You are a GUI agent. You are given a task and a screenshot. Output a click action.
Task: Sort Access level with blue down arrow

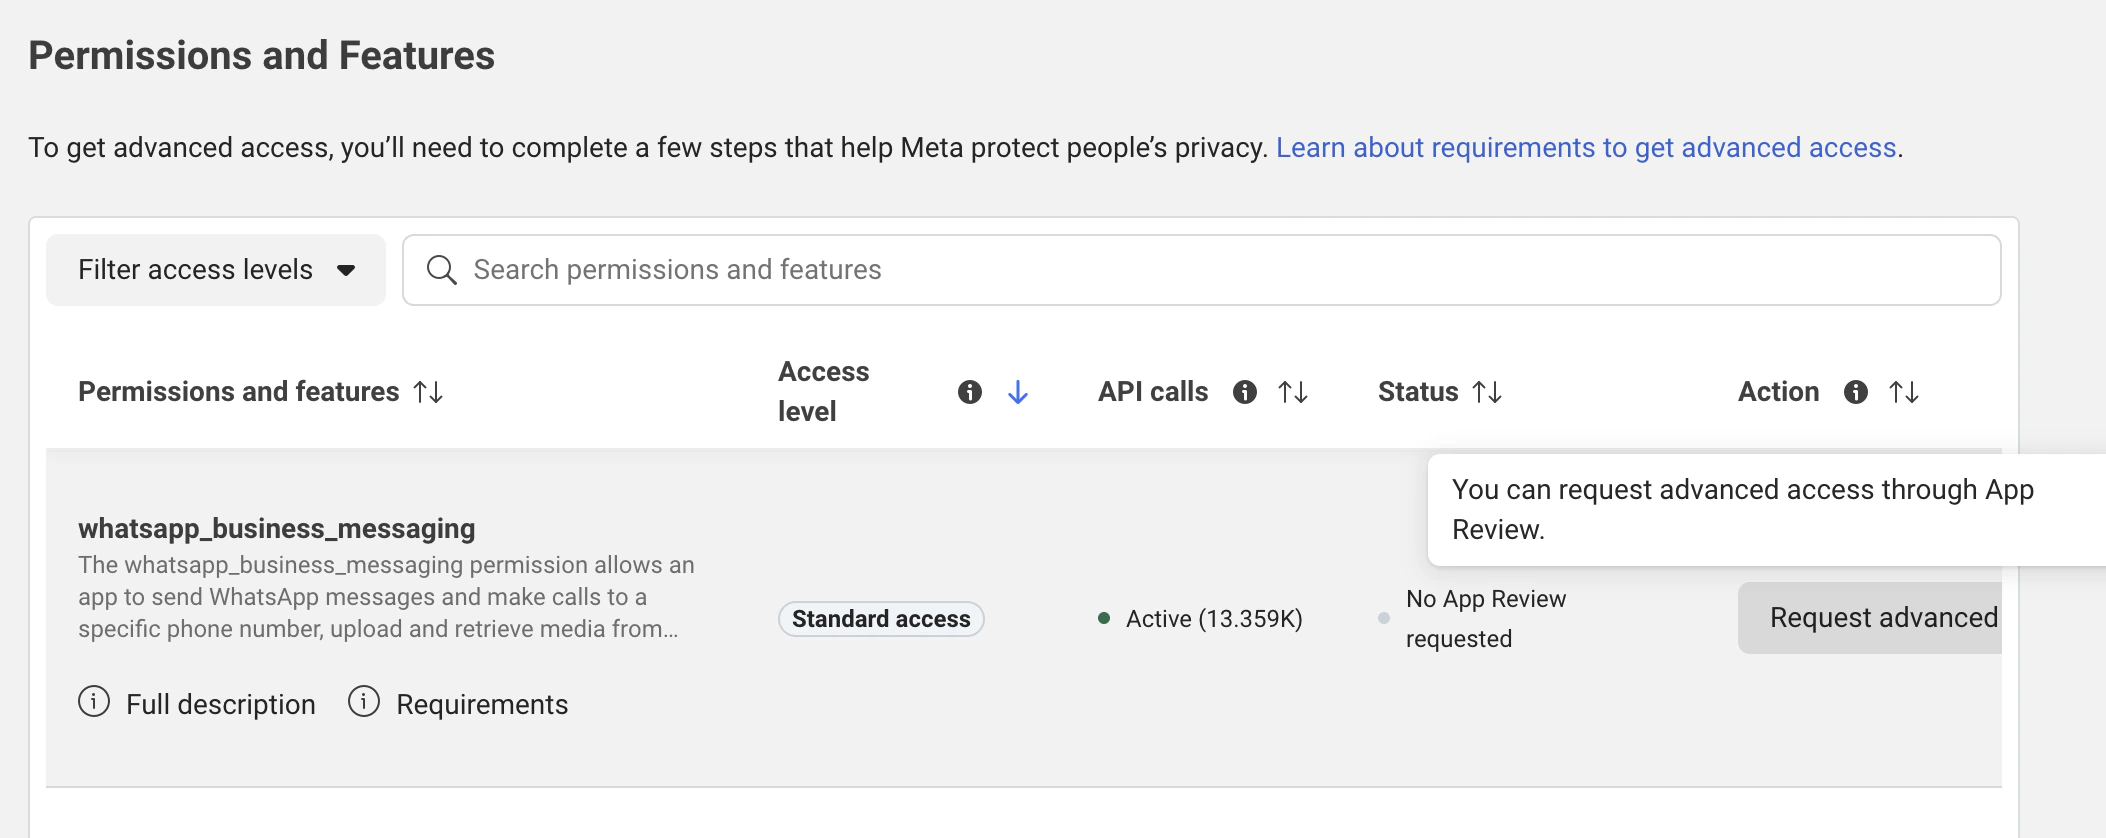coord(1018,392)
